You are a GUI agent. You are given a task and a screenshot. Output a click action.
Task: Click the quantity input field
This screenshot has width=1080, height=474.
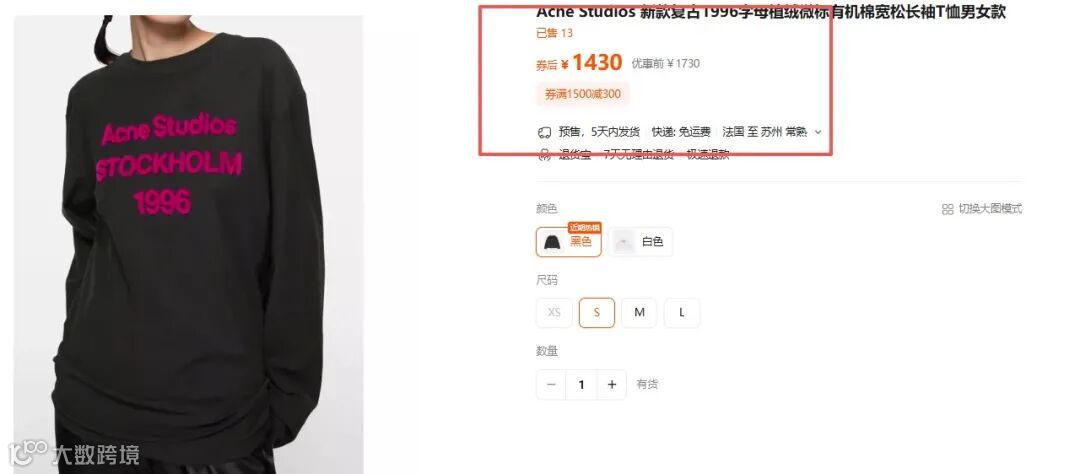581,384
